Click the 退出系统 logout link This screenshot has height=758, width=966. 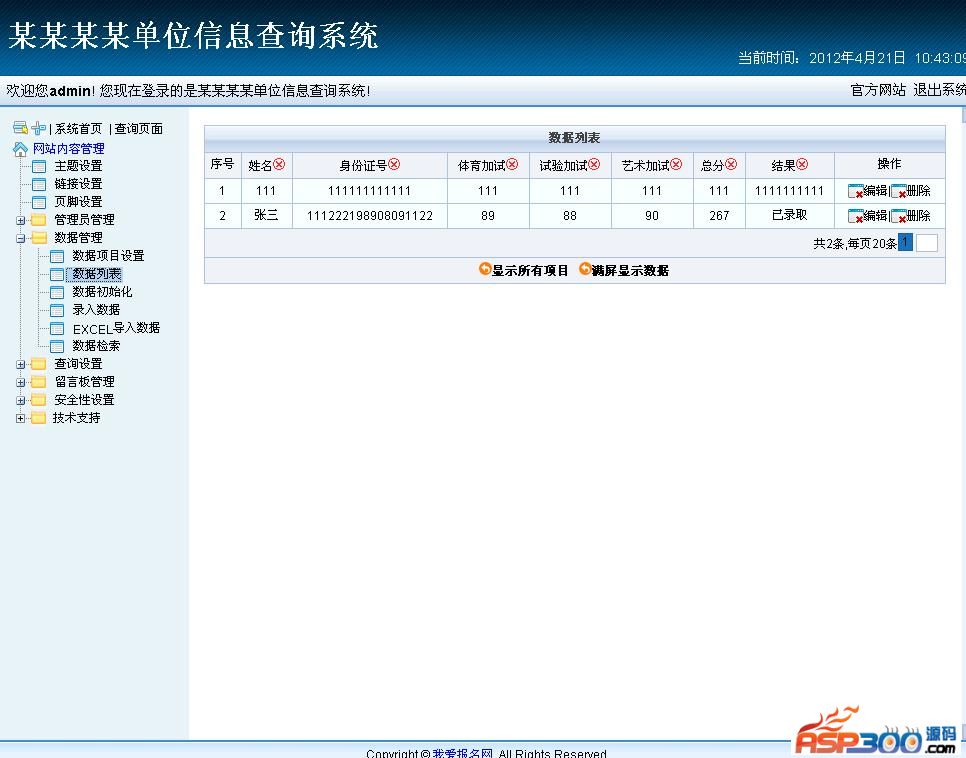tap(938, 90)
